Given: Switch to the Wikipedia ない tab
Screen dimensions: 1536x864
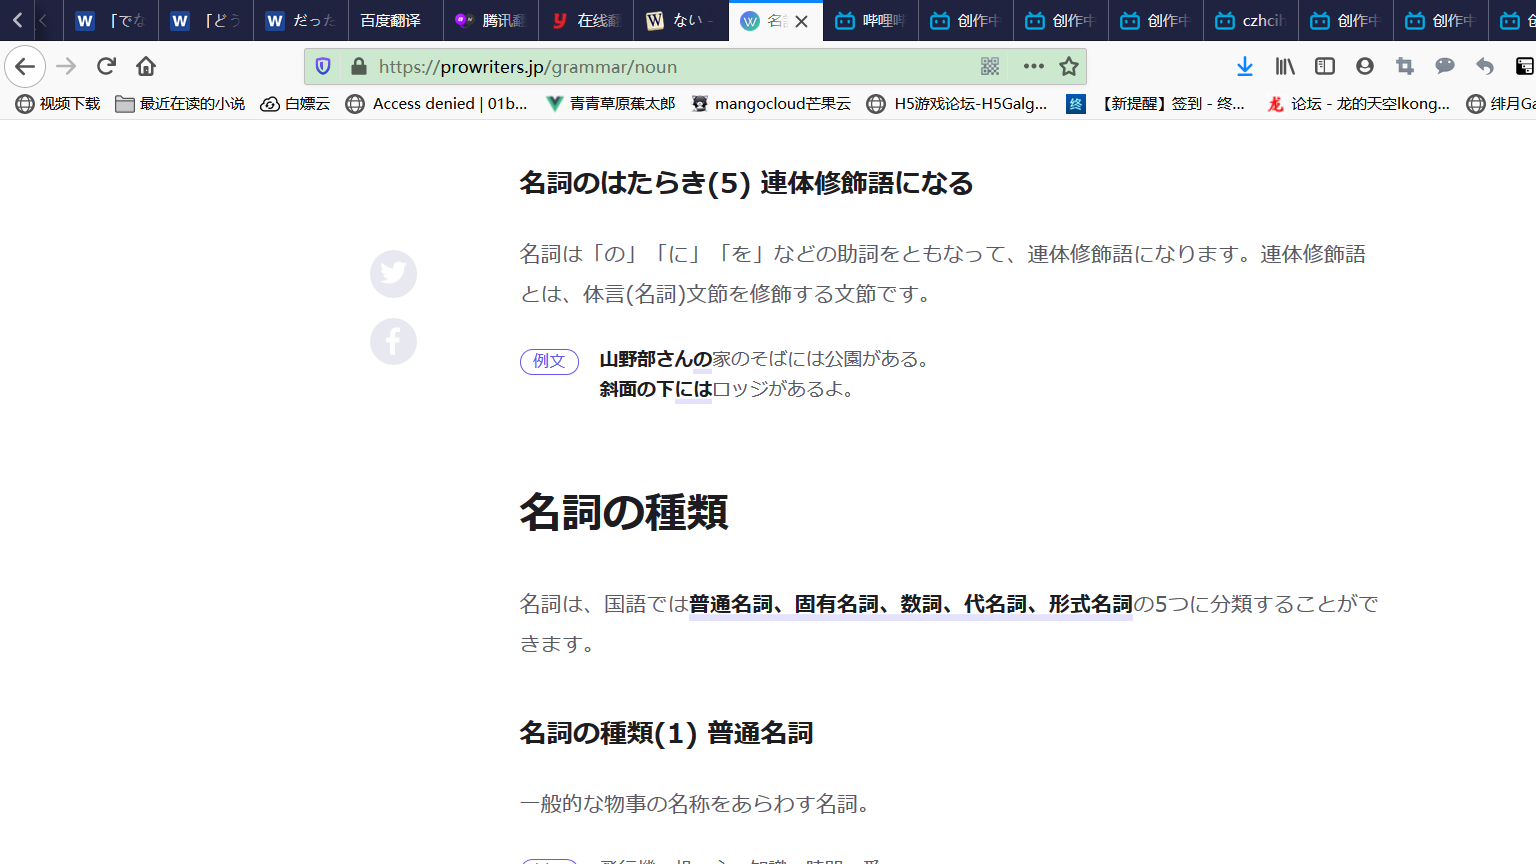Looking at the screenshot, I should click(x=681, y=21).
